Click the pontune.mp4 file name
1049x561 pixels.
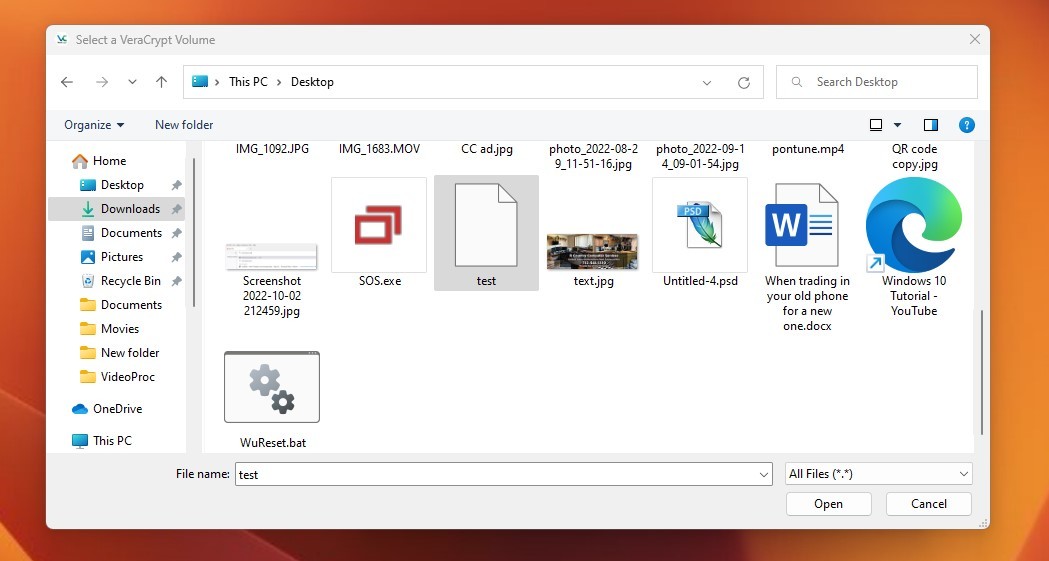coord(807,149)
